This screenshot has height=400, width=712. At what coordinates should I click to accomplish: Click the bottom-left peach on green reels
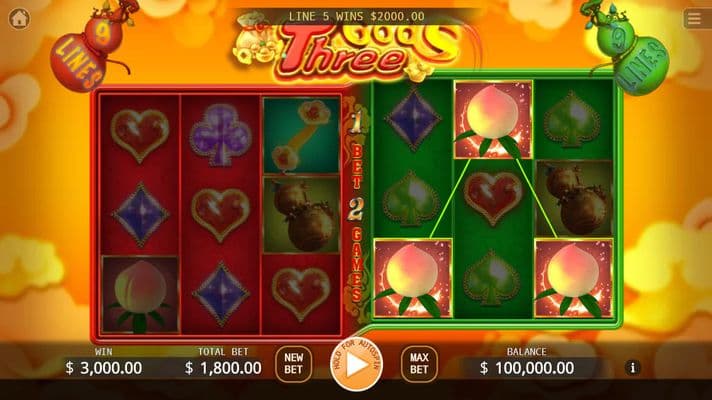(x=413, y=278)
